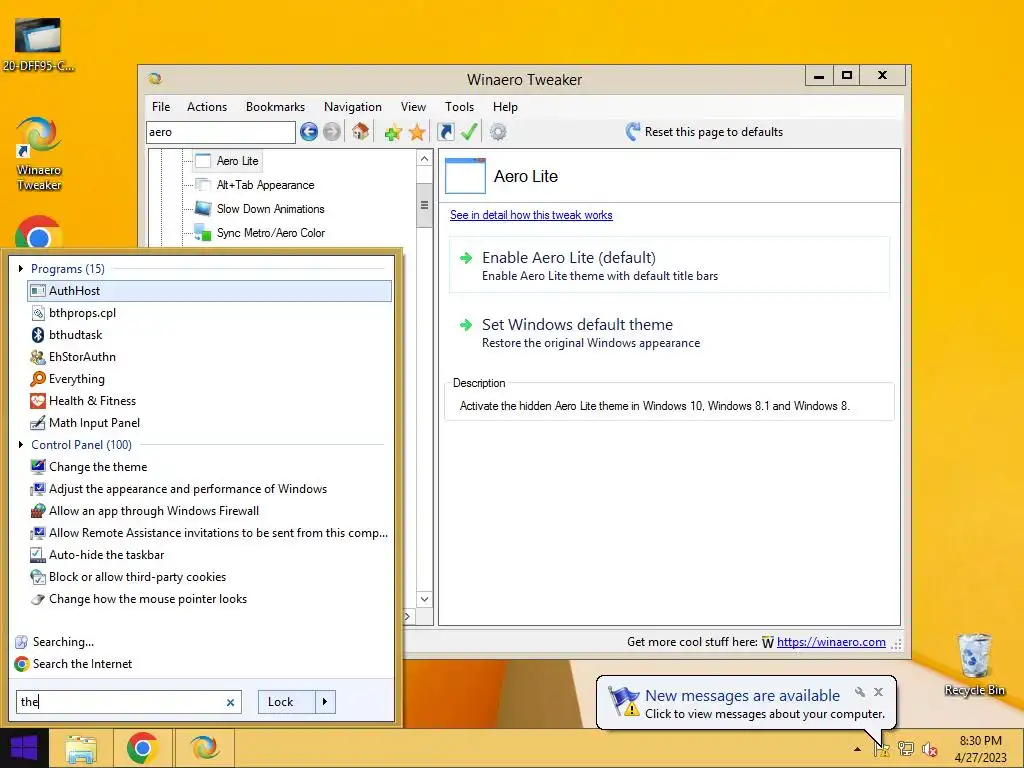
Task: Close the New messages notification balloon
Action: point(878,692)
